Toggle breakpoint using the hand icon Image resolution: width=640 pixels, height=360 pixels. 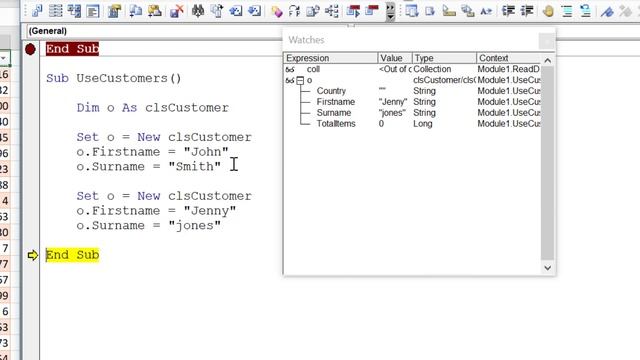pos(549,11)
